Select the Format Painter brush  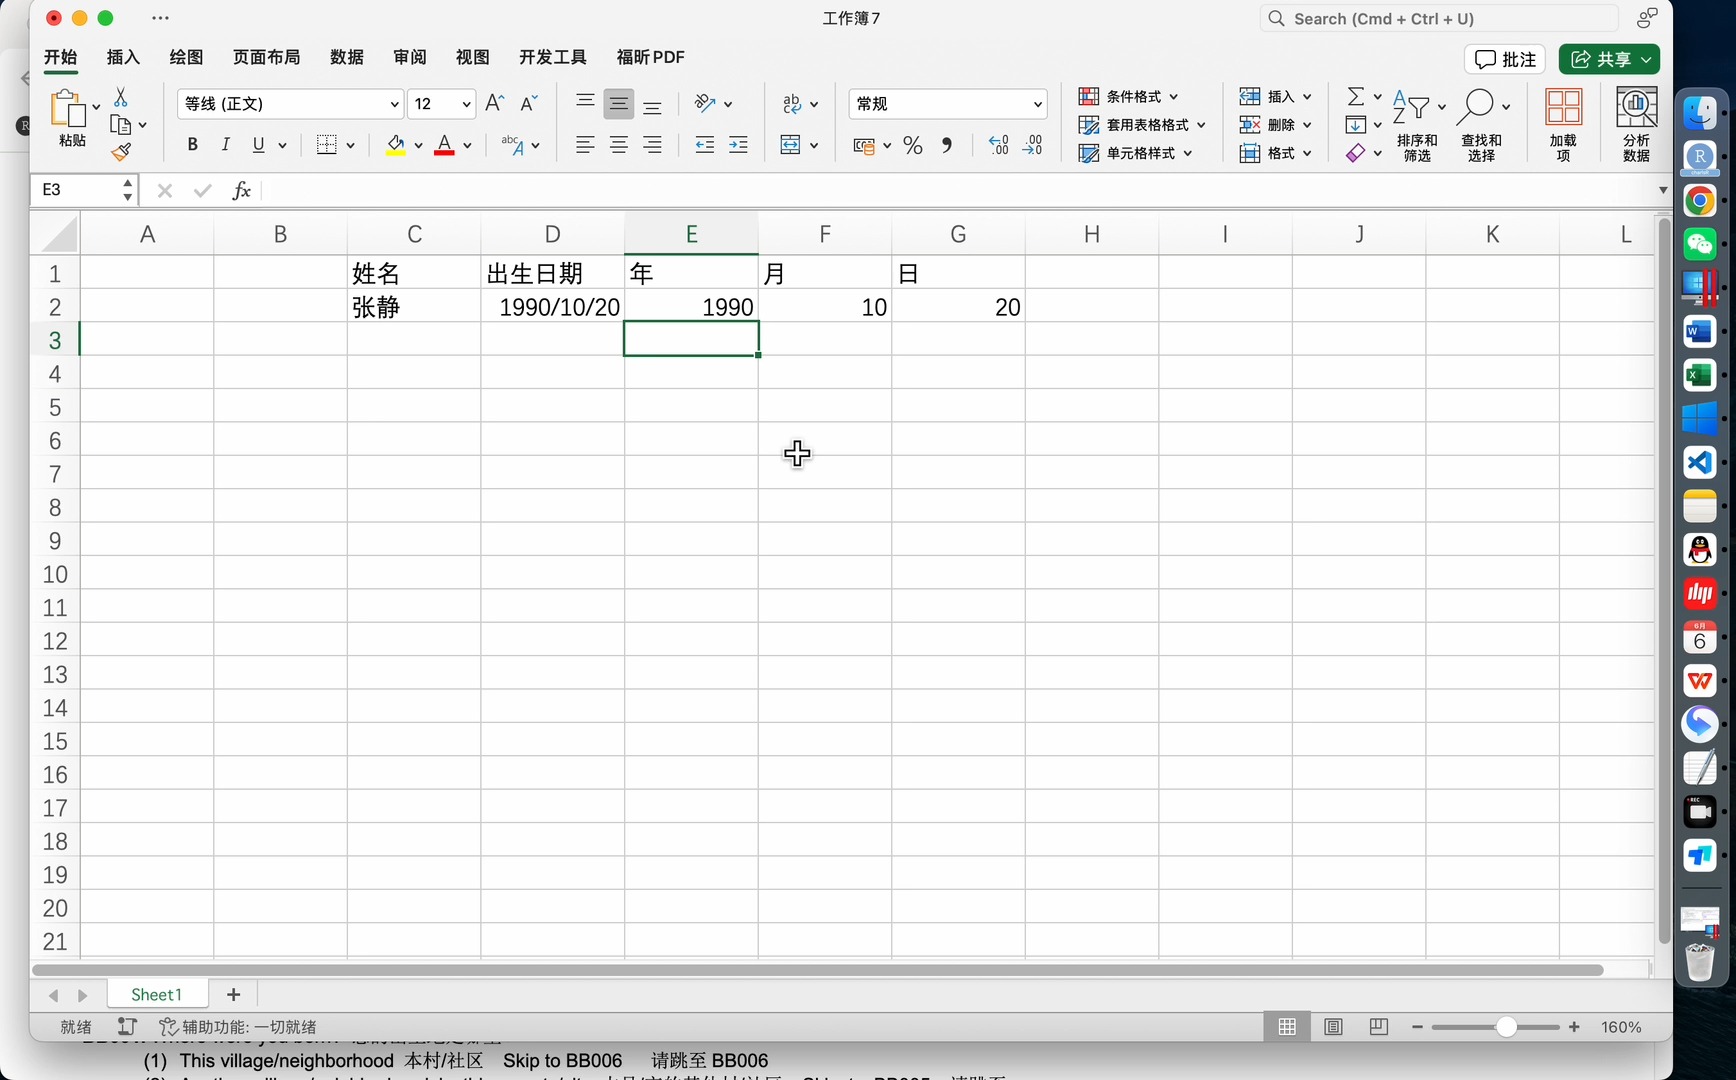coord(121,152)
